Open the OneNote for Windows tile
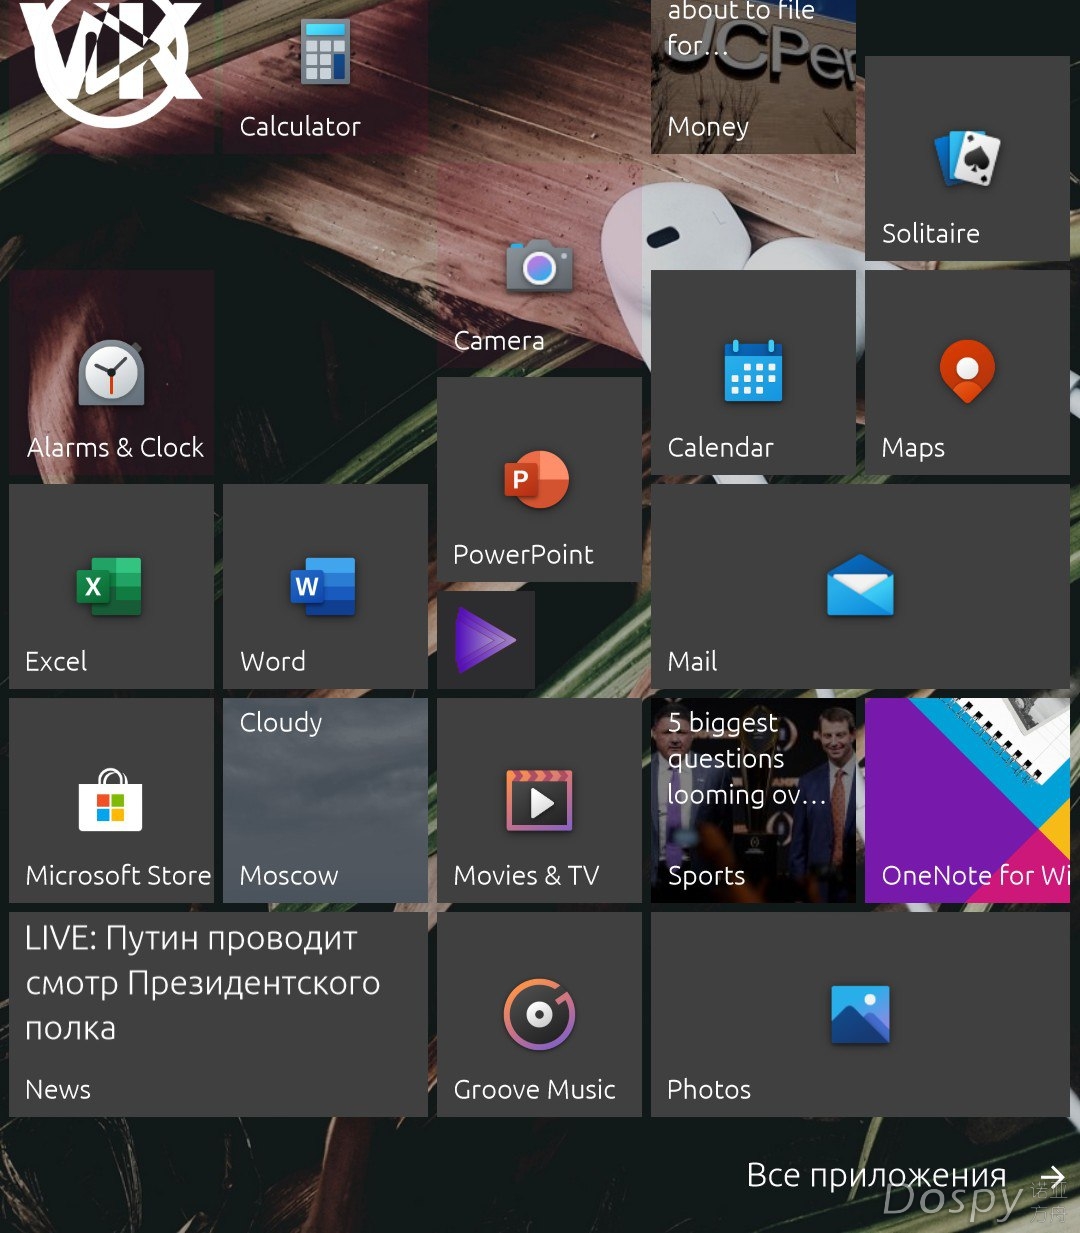Image resolution: width=1080 pixels, height=1233 pixels. pos(967,800)
